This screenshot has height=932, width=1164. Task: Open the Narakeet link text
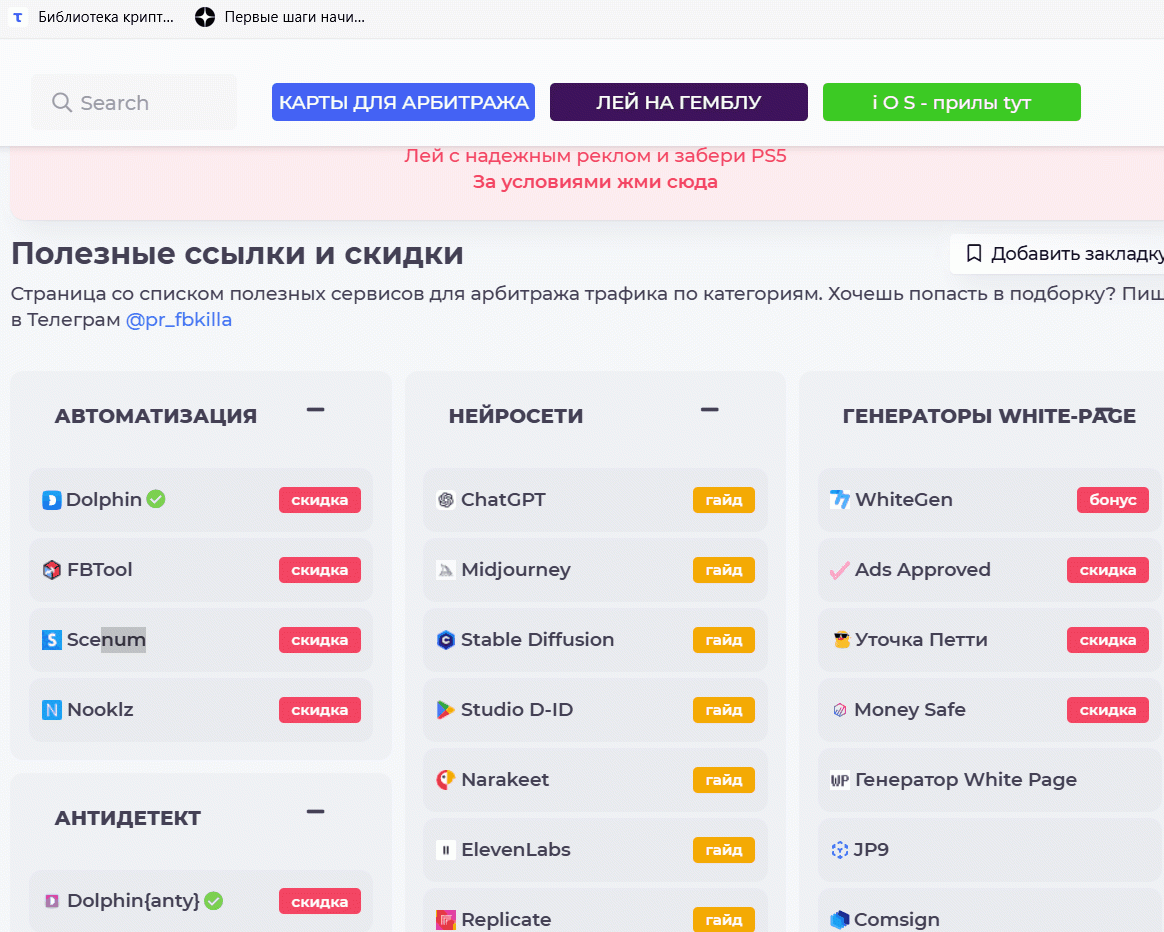(x=506, y=780)
